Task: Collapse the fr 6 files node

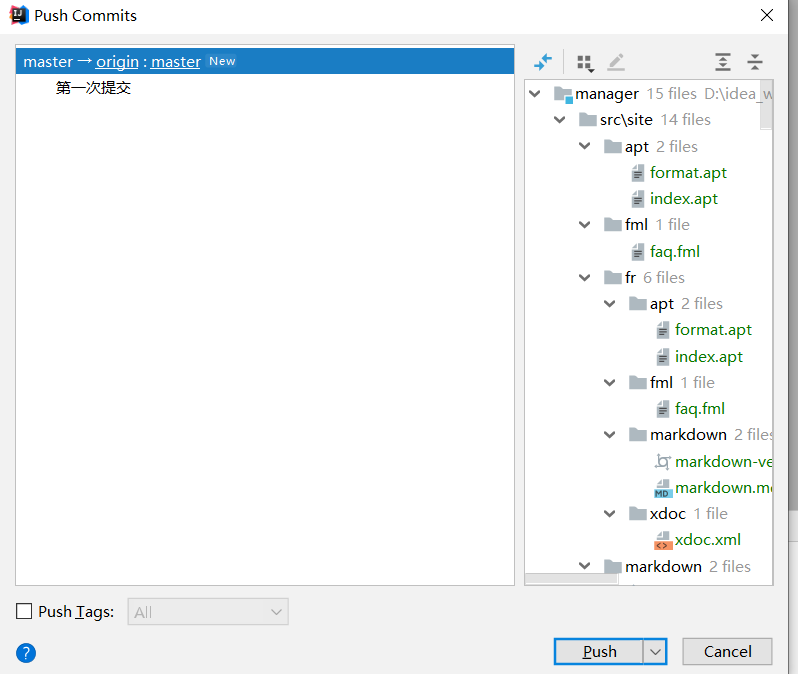Action: click(x=584, y=277)
